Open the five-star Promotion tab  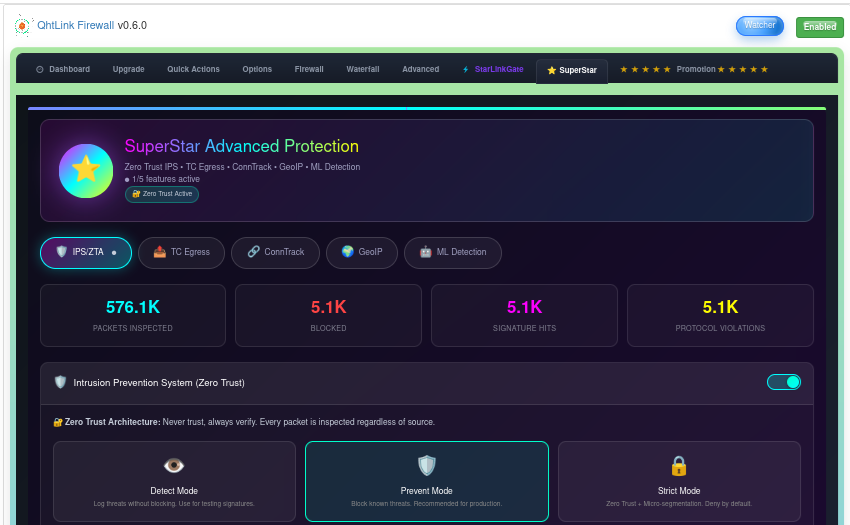[x=694, y=69]
